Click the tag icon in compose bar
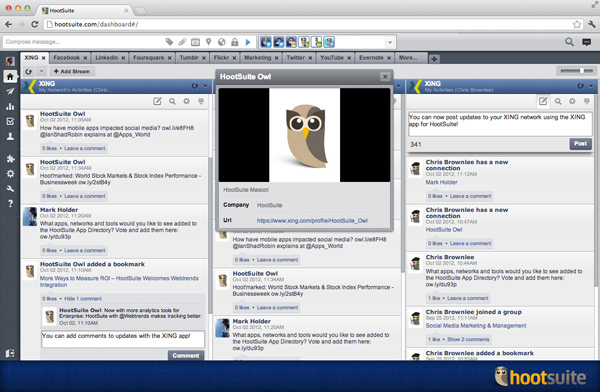The height and width of the screenshot is (392, 600). (x=169, y=42)
